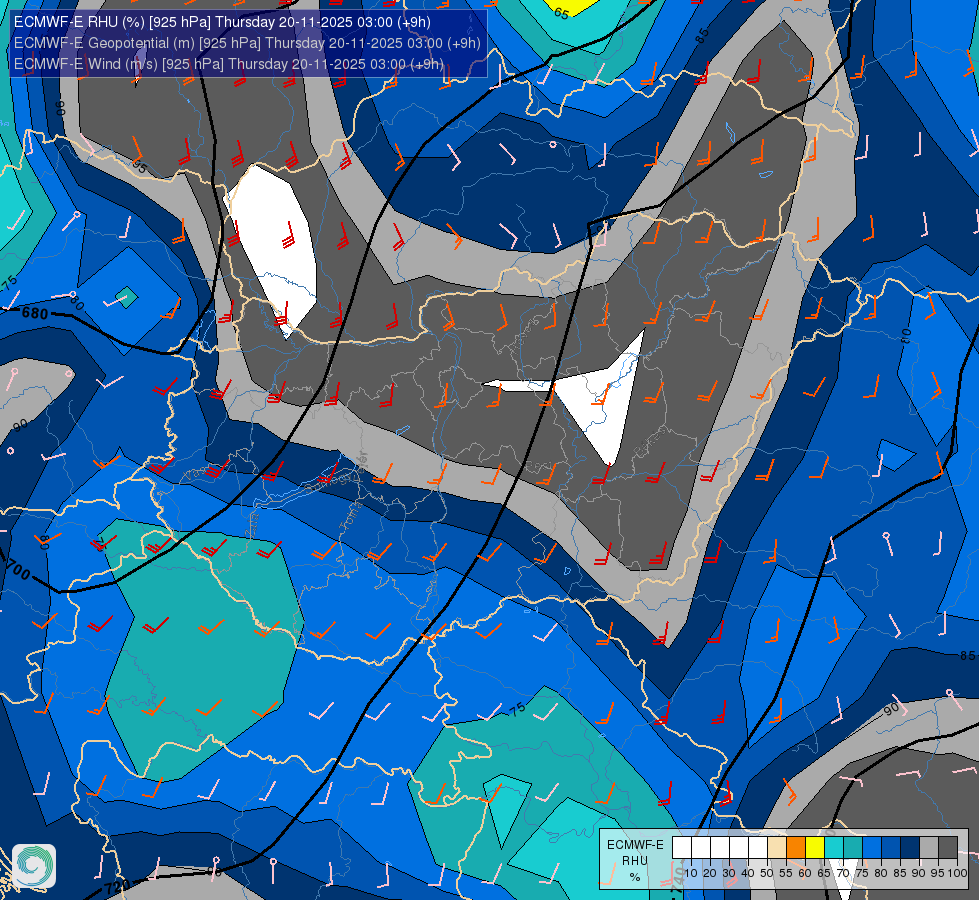Click the 'RHU' label in the legend box
This screenshot has height=900, width=979.
click(635, 861)
